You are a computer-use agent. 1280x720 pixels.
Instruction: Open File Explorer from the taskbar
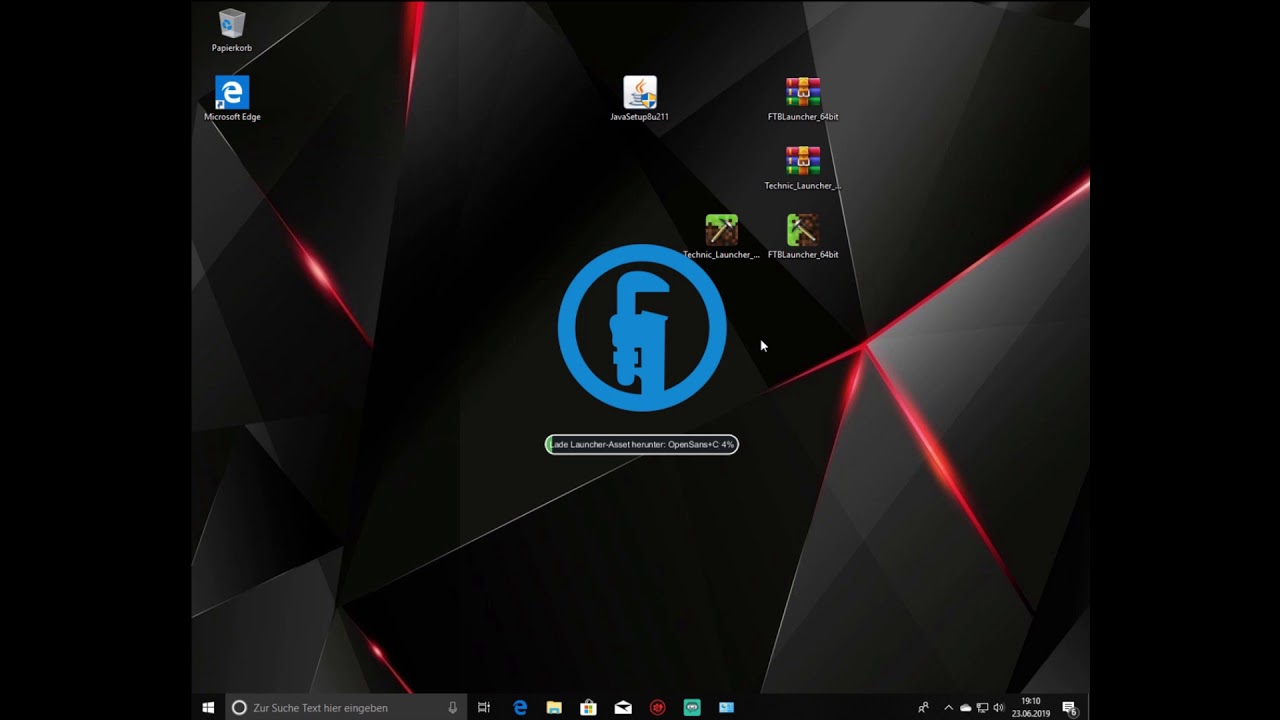point(554,707)
